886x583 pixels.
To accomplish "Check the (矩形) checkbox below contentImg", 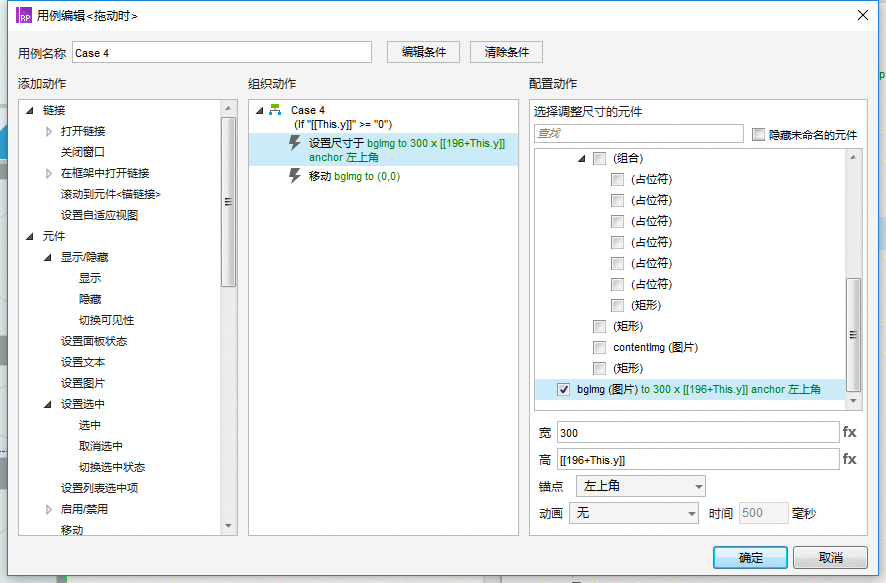I will click(600, 368).
